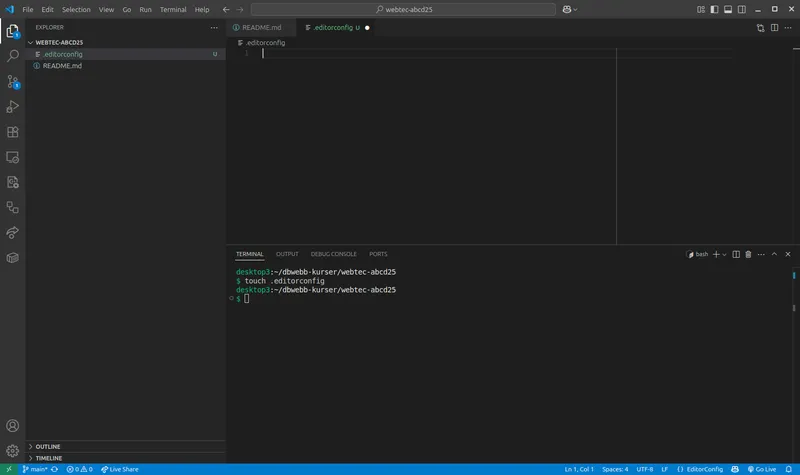Click the Go Back navigation arrow
Screen dimensions: 800x475
click(x=226, y=9)
